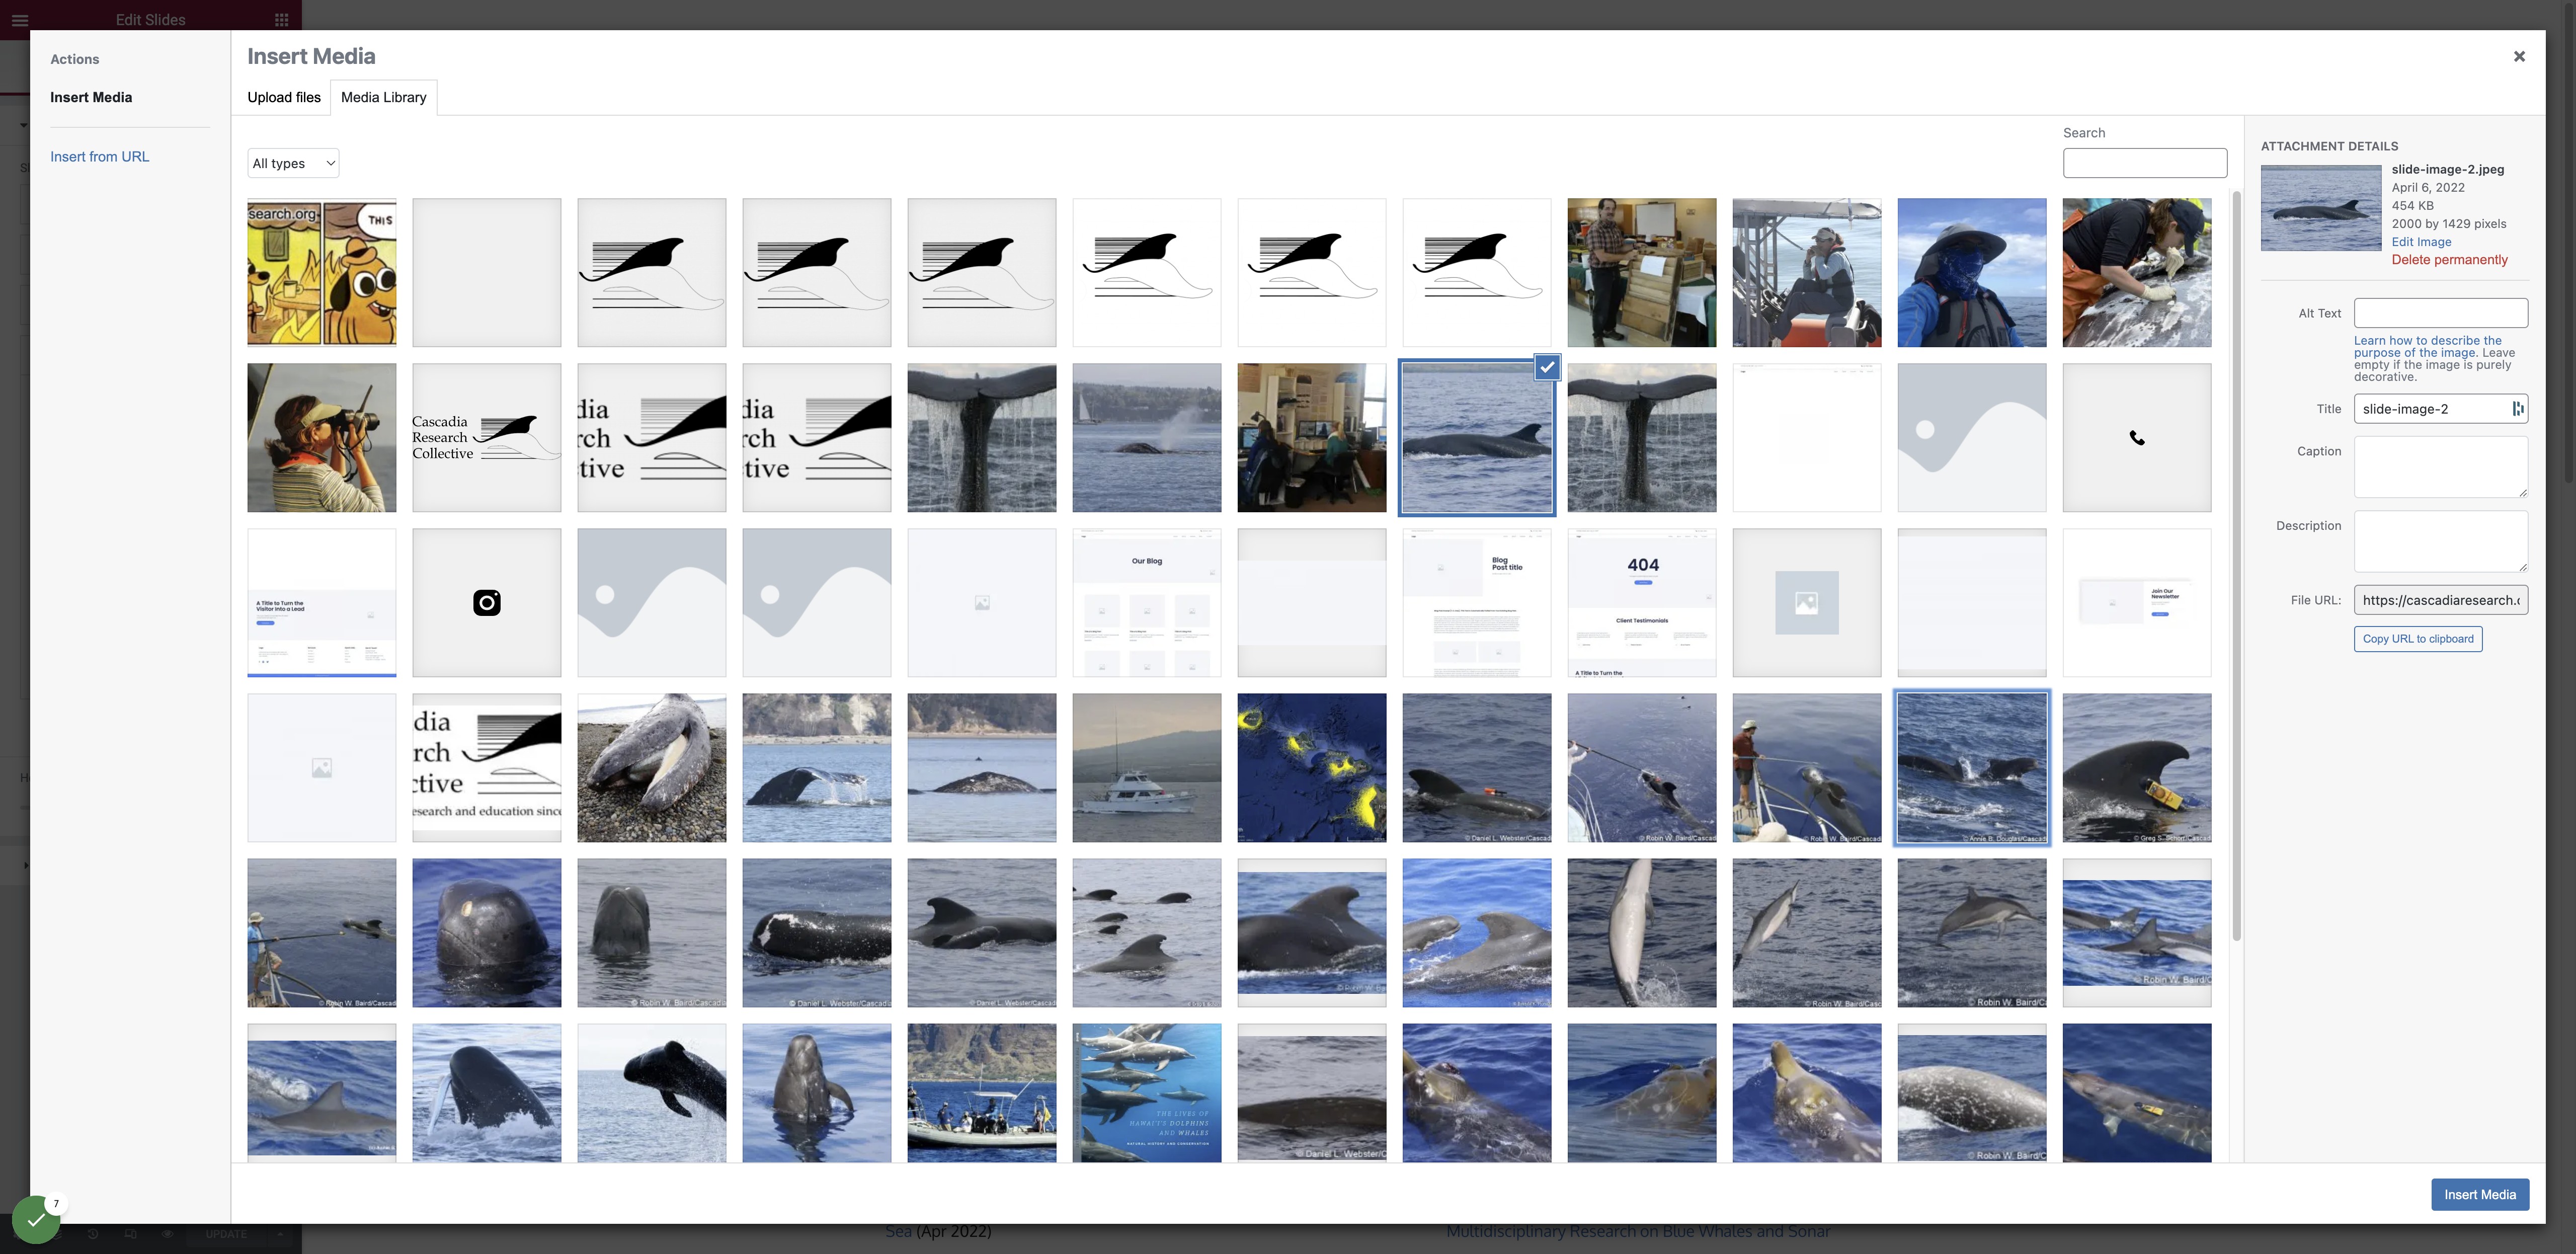The width and height of the screenshot is (2576, 1254).
Task: Click Copy URL to clipboard button
Action: coord(2418,639)
